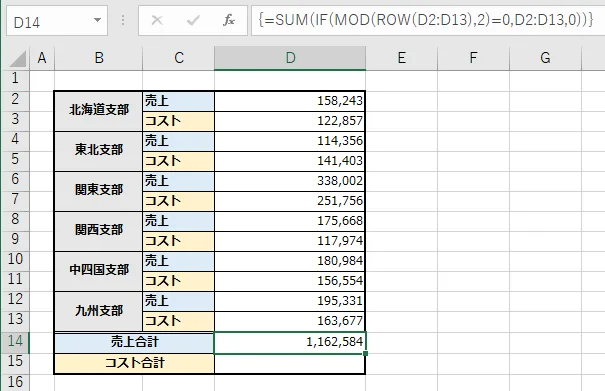The width and height of the screenshot is (605, 391).
Task: Select the cell with value 117,974
Action: click(x=290, y=241)
